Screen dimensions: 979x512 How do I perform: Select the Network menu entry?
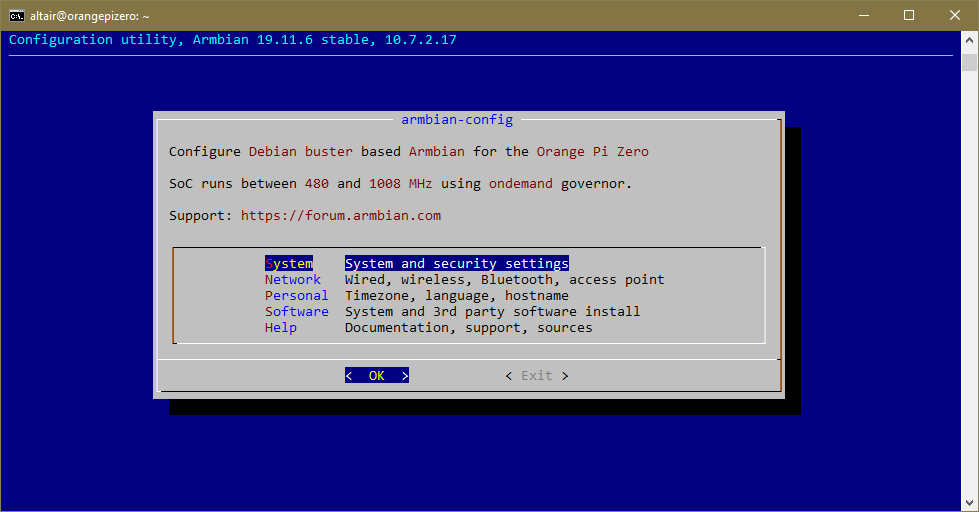[x=293, y=280]
